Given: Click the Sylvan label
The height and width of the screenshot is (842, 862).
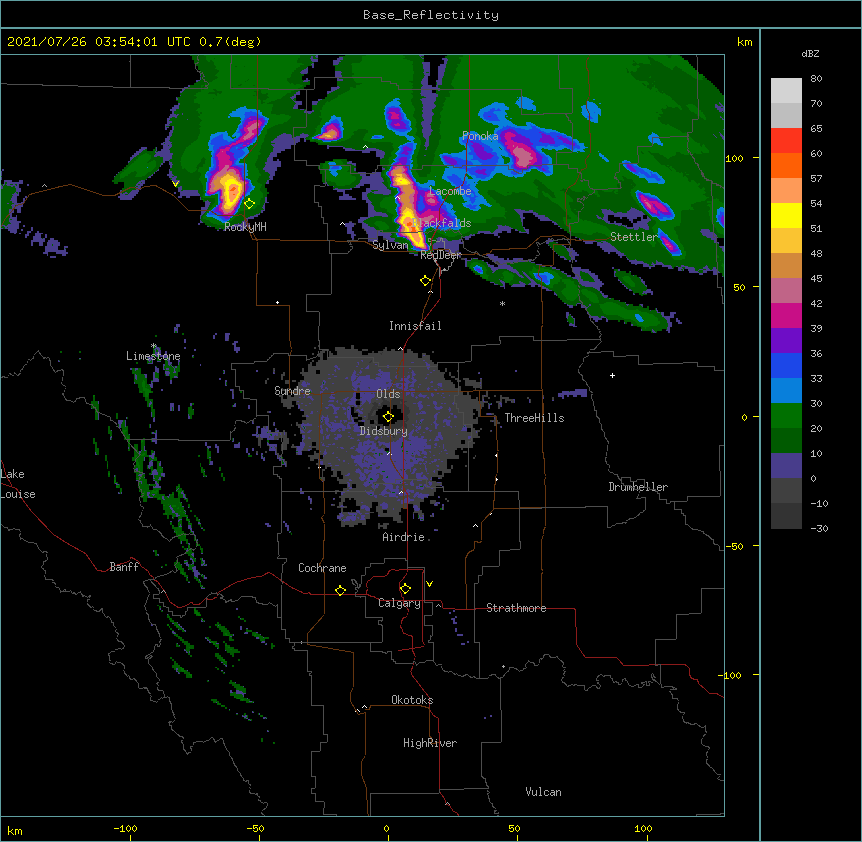Looking at the screenshot, I should pyautogui.click(x=390, y=245).
